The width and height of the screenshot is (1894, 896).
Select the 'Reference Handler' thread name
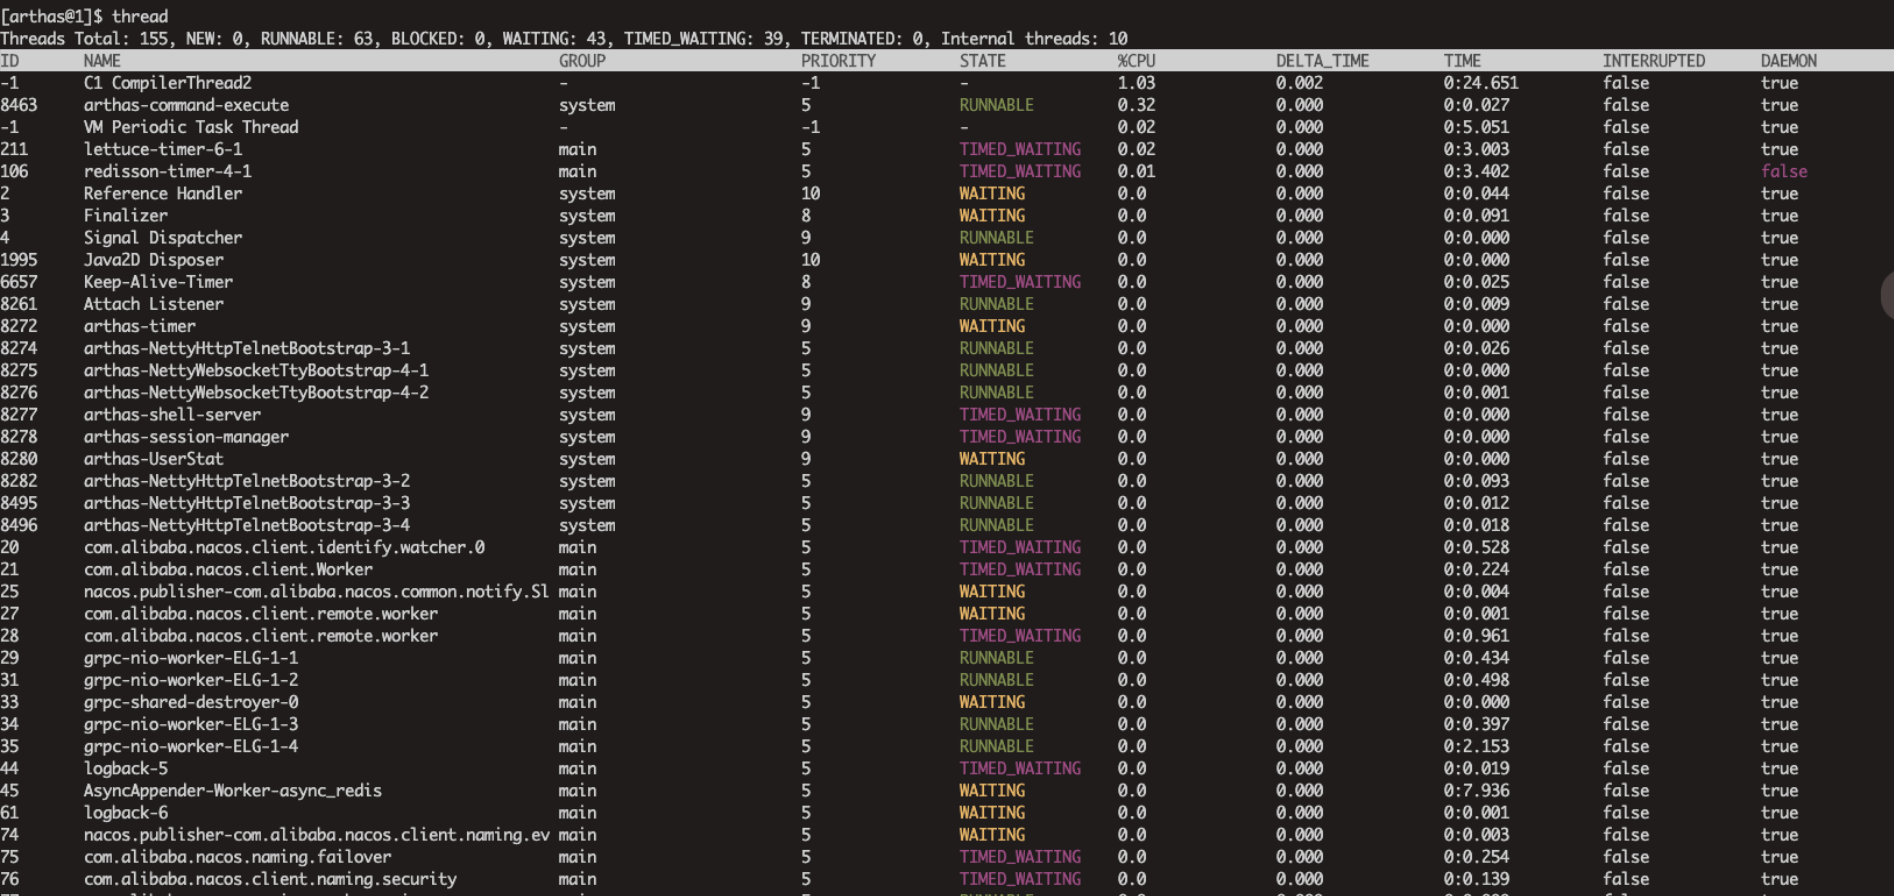pos(163,193)
